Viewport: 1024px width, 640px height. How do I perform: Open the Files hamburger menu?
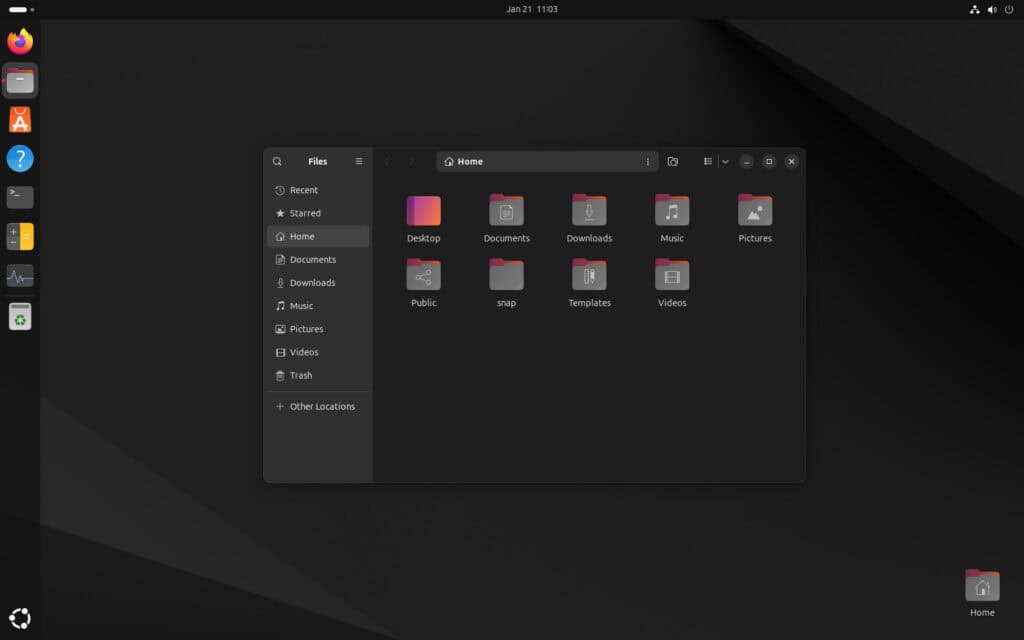[x=358, y=161]
